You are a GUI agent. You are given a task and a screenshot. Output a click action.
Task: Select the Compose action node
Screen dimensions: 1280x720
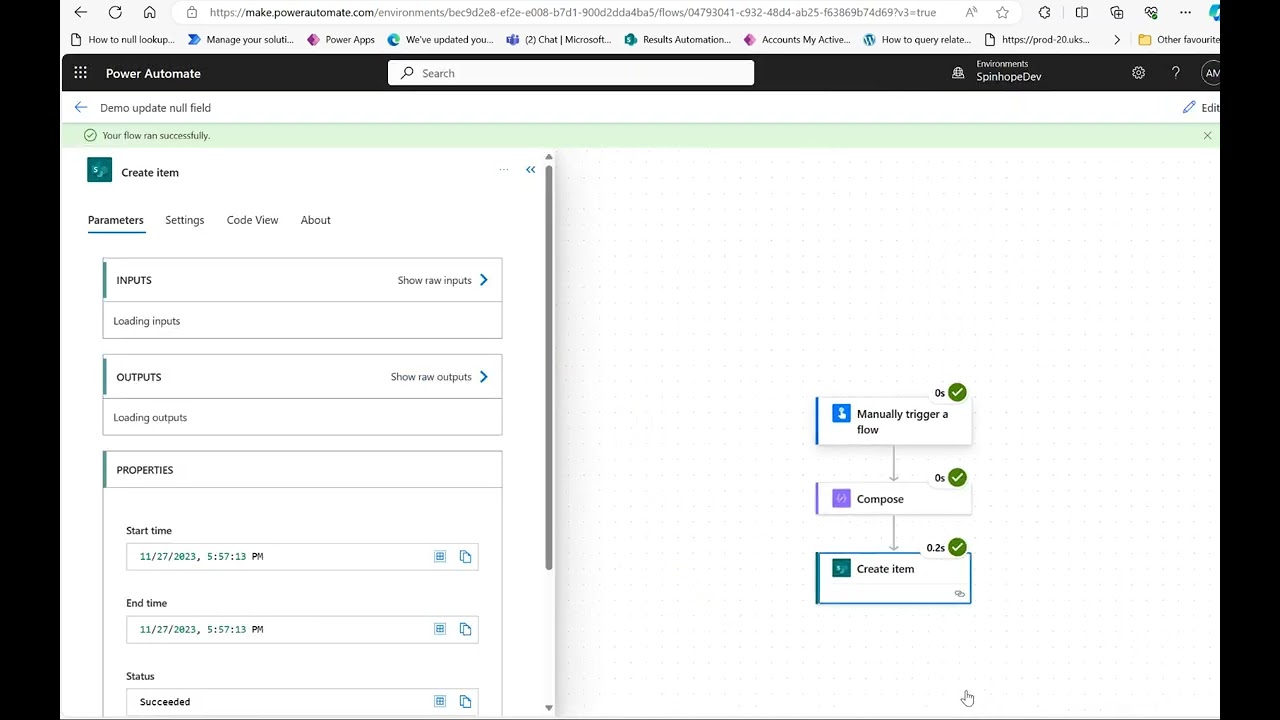pyautogui.click(x=893, y=499)
